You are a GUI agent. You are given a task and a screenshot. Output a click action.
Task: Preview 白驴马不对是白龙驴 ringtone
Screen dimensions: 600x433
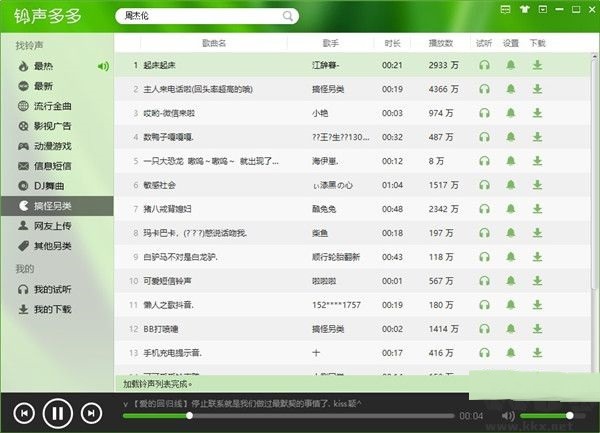(x=484, y=257)
